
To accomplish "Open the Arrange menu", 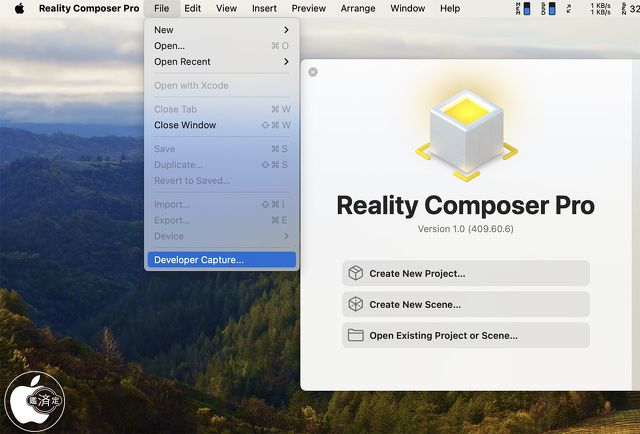I will pyautogui.click(x=357, y=8).
